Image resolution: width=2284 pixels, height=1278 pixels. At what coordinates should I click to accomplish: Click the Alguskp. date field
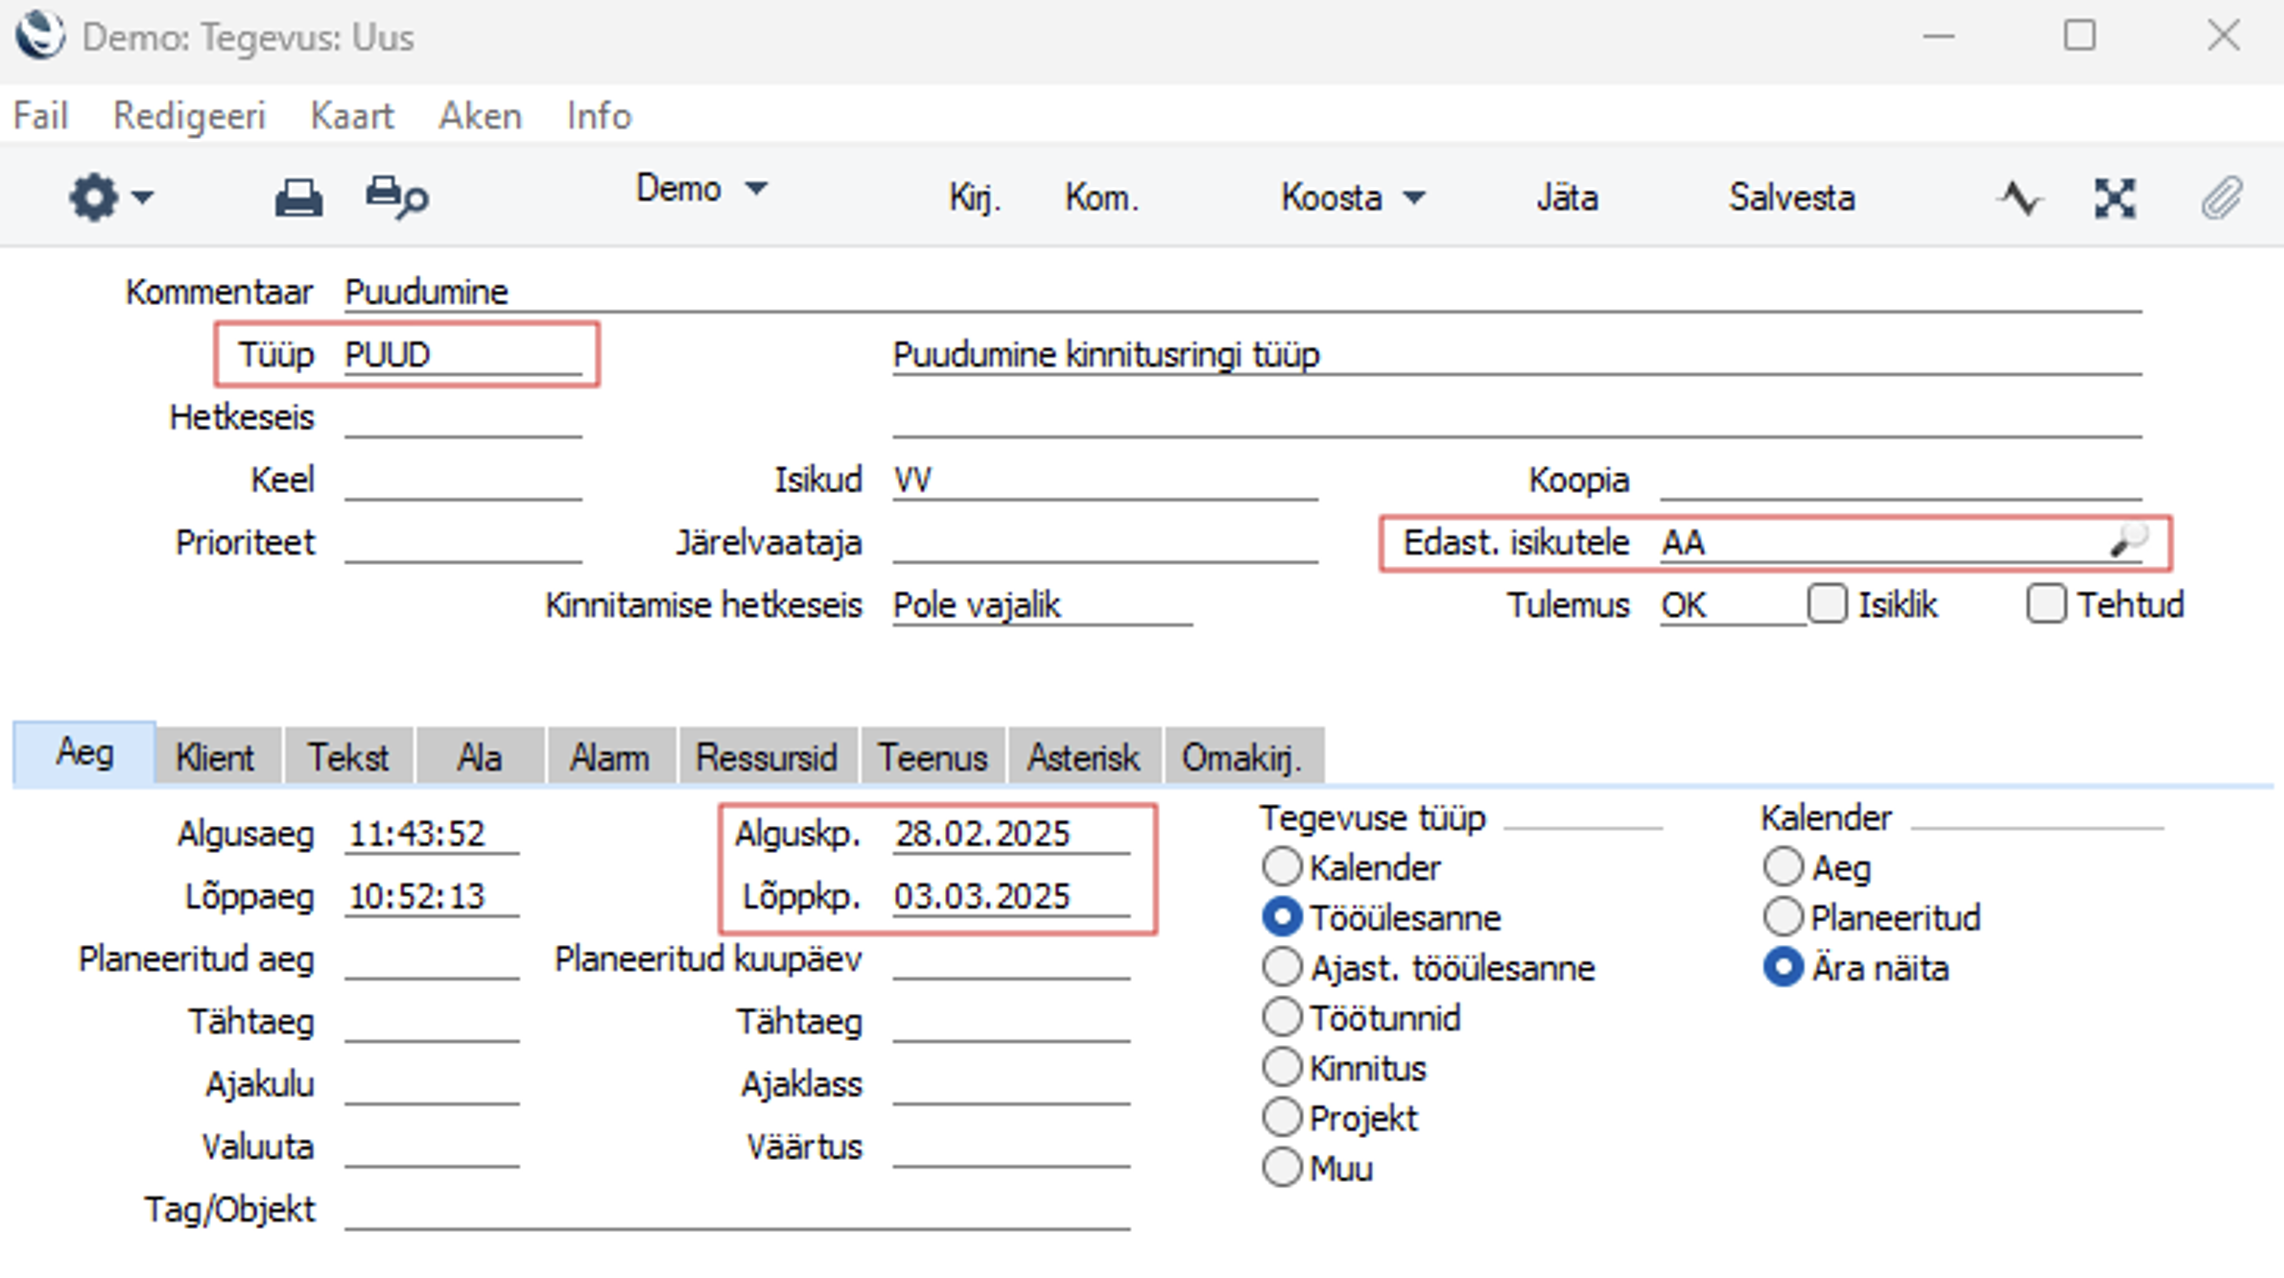pyautogui.click(x=1011, y=833)
